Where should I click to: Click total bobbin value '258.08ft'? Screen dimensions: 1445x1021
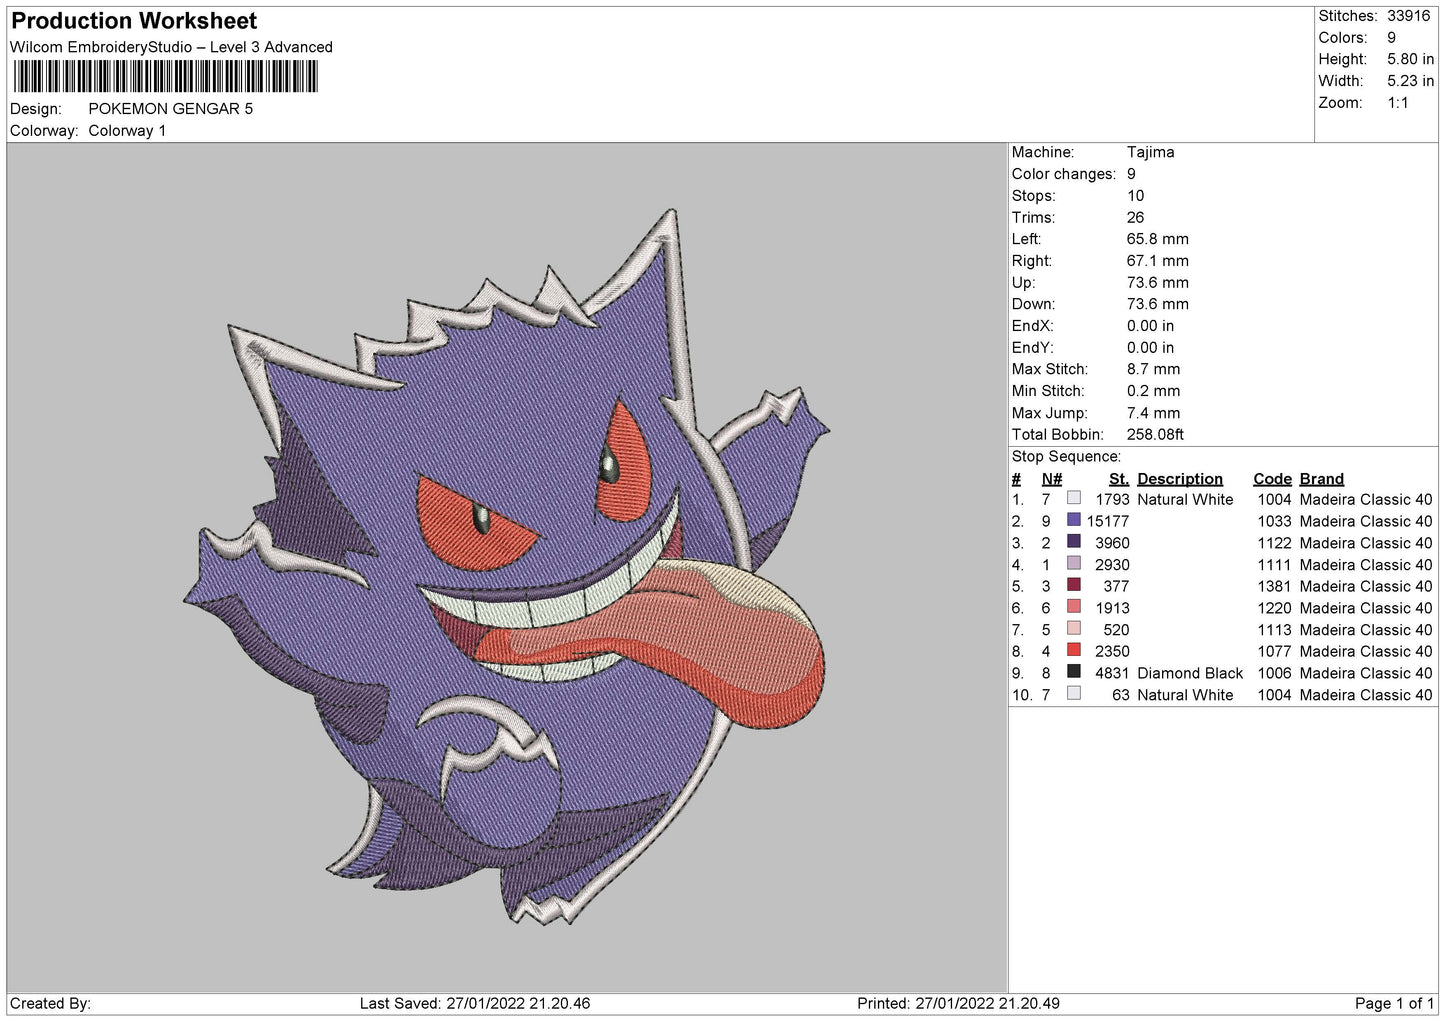pyautogui.click(x=1155, y=435)
